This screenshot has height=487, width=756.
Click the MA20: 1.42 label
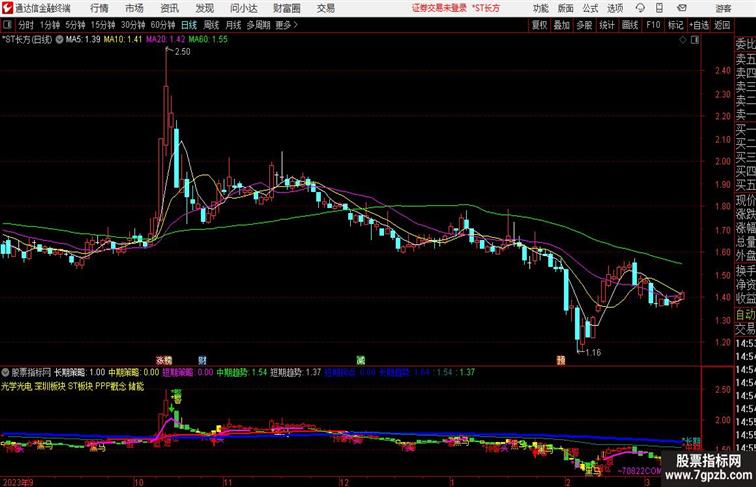pyautogui.click(x=165, y=40)
